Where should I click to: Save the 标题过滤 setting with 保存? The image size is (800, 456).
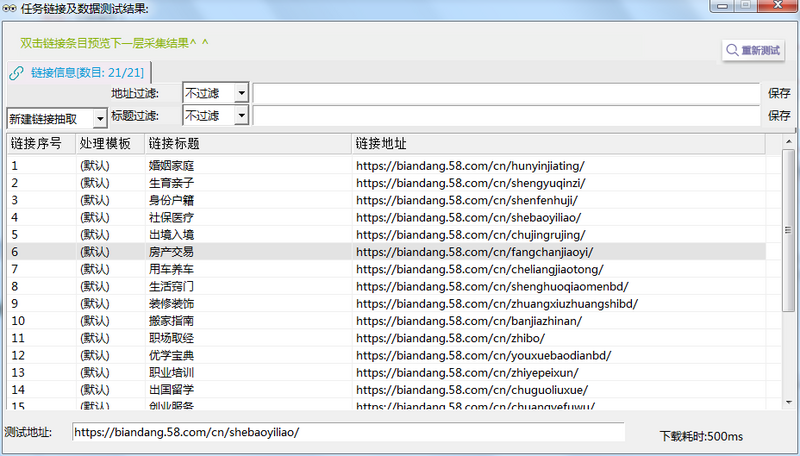pos(779,115)
